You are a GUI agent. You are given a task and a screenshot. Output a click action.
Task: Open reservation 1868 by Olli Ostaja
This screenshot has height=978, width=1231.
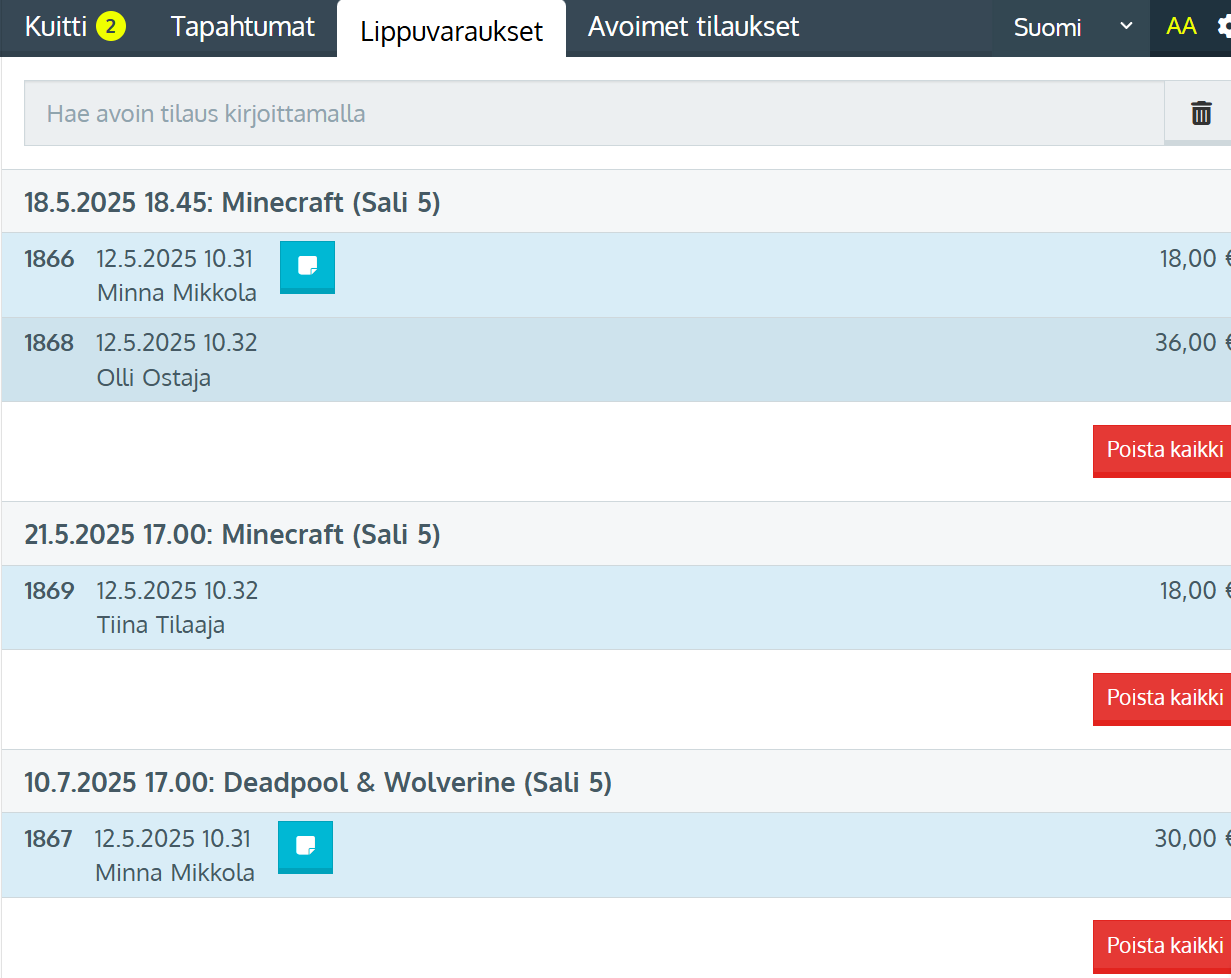pos(600,360)
